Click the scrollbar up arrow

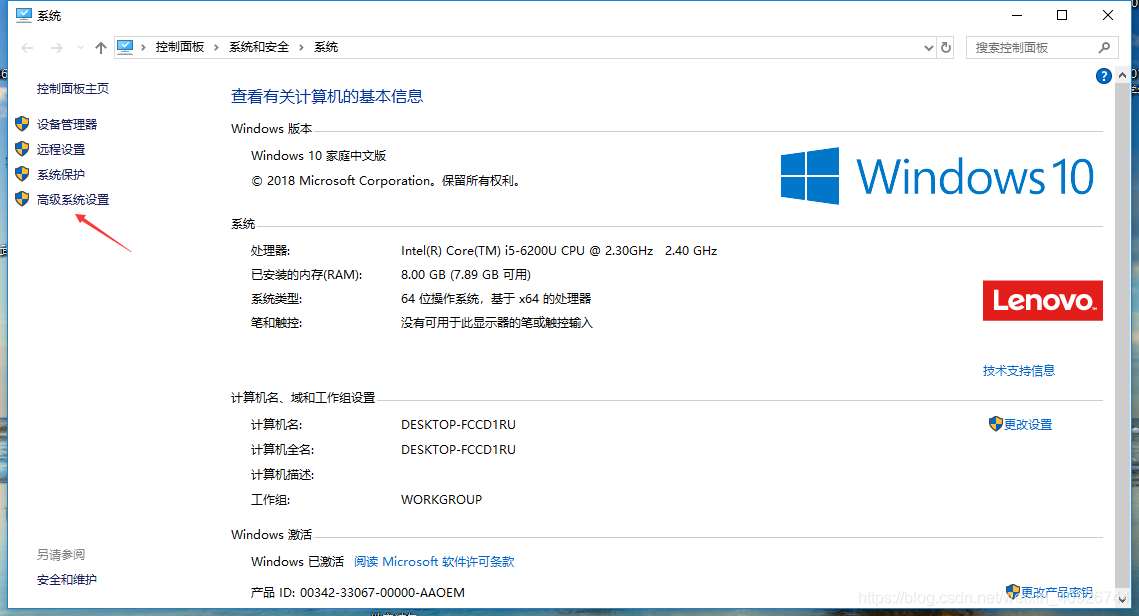tap(1123, 75)
